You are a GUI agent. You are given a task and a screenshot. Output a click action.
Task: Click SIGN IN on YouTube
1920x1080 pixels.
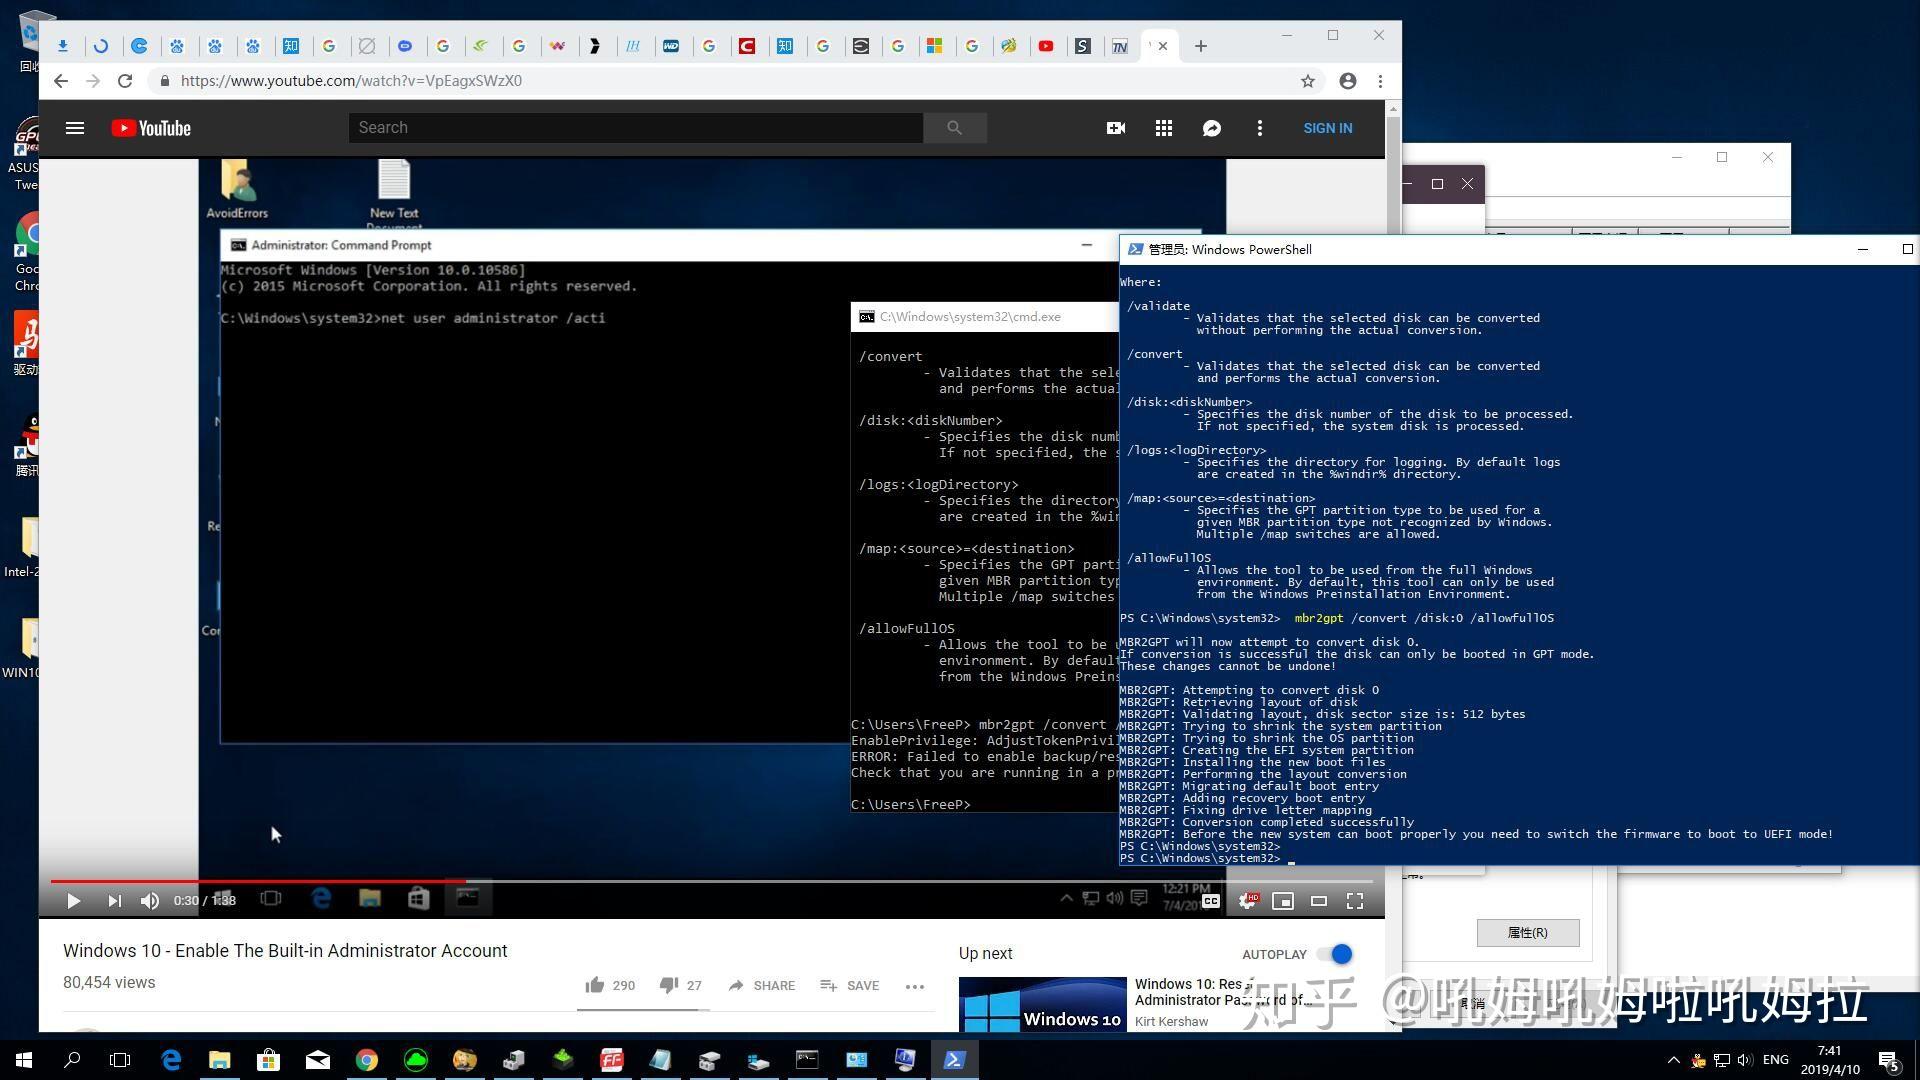[1328, 128]
